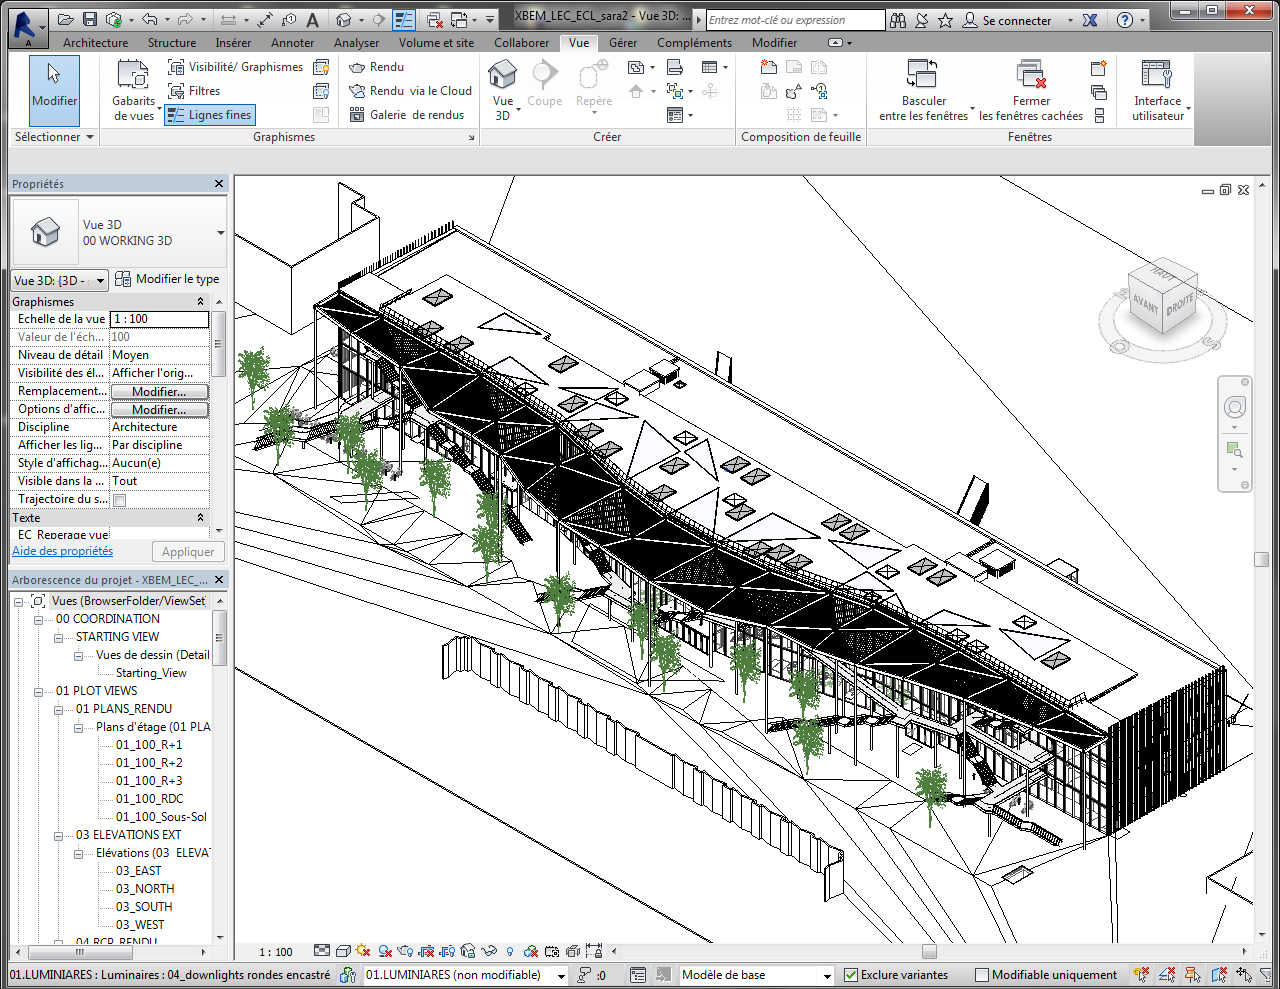The height and width of the screenshot is (989, 1280).
Task: Toggle the Lignes fines display
Action: coord(210,115)
